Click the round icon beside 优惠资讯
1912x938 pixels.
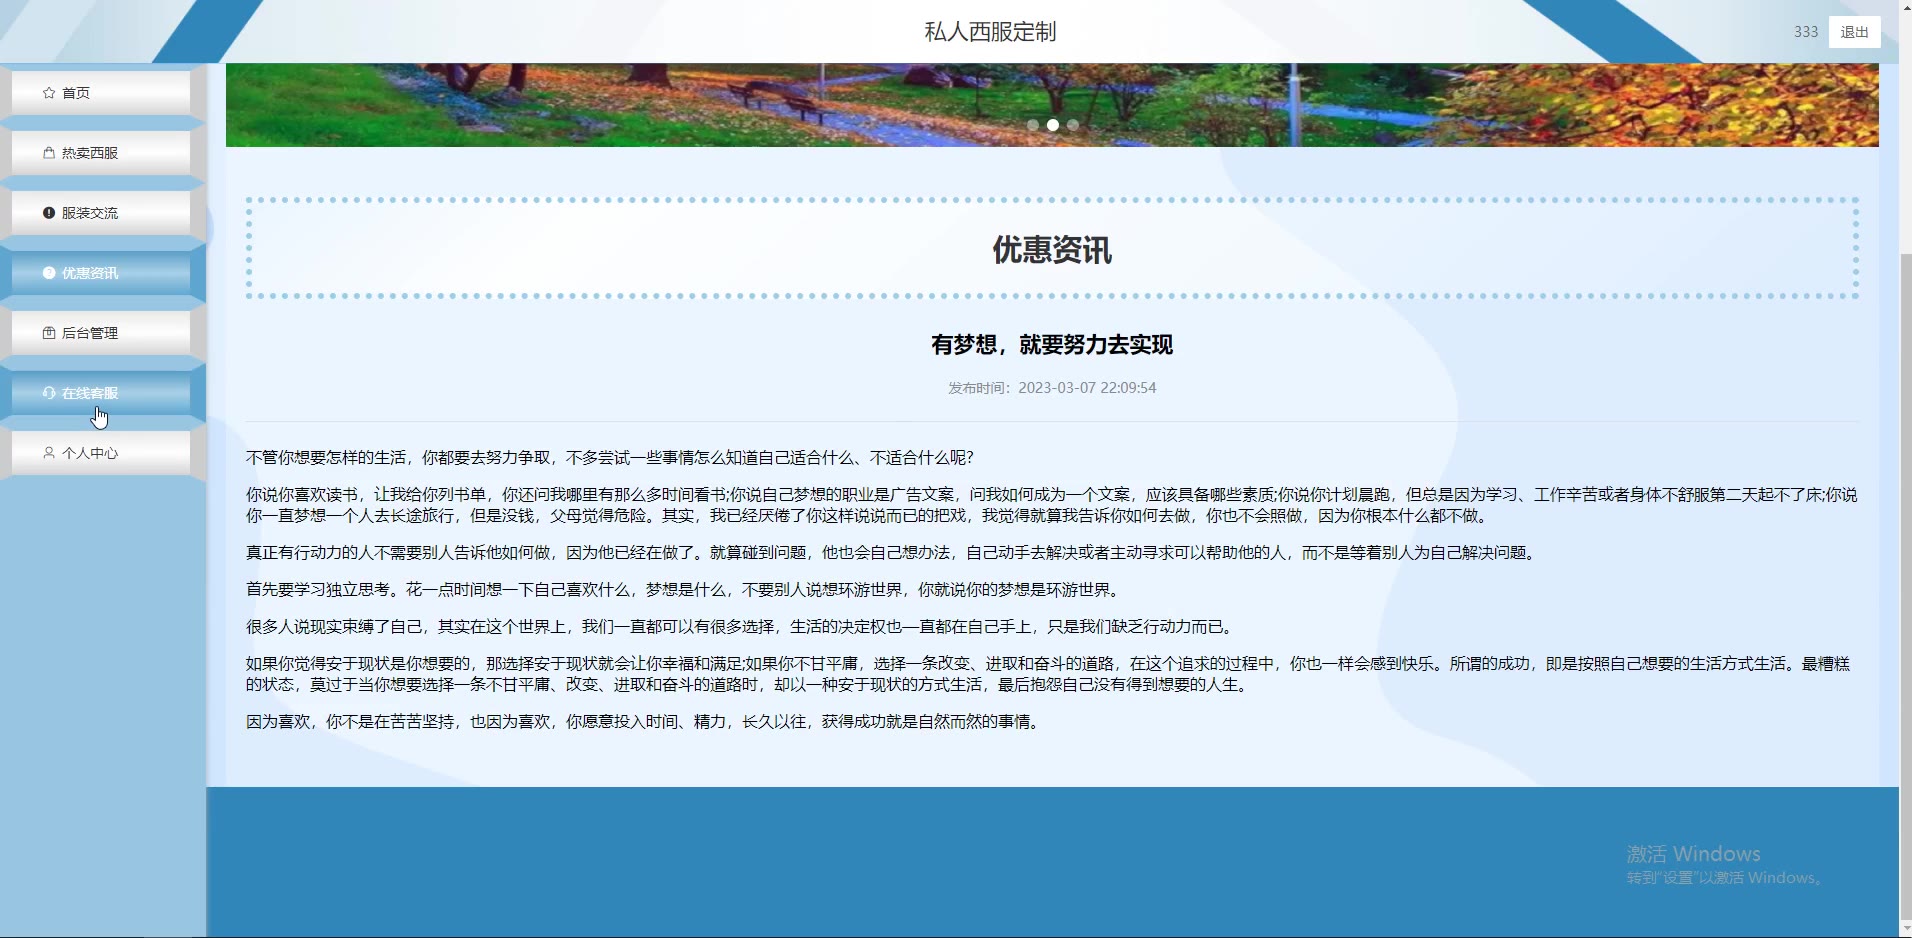[49, 273]
